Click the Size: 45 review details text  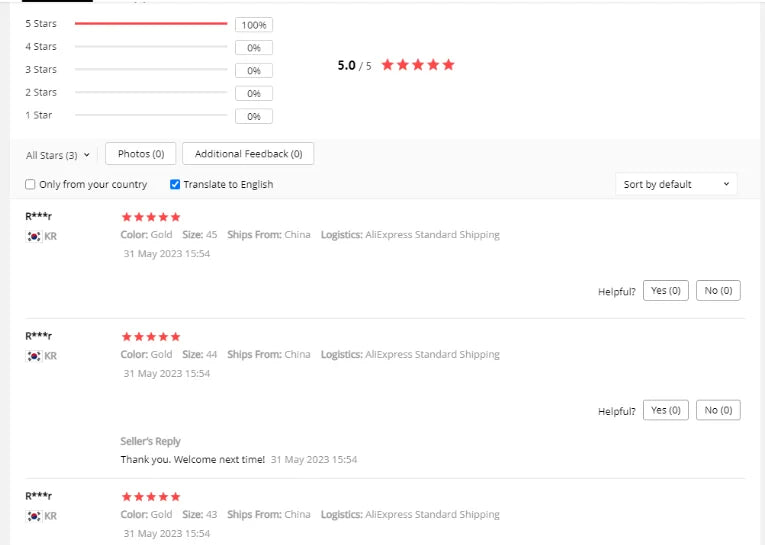200,235
